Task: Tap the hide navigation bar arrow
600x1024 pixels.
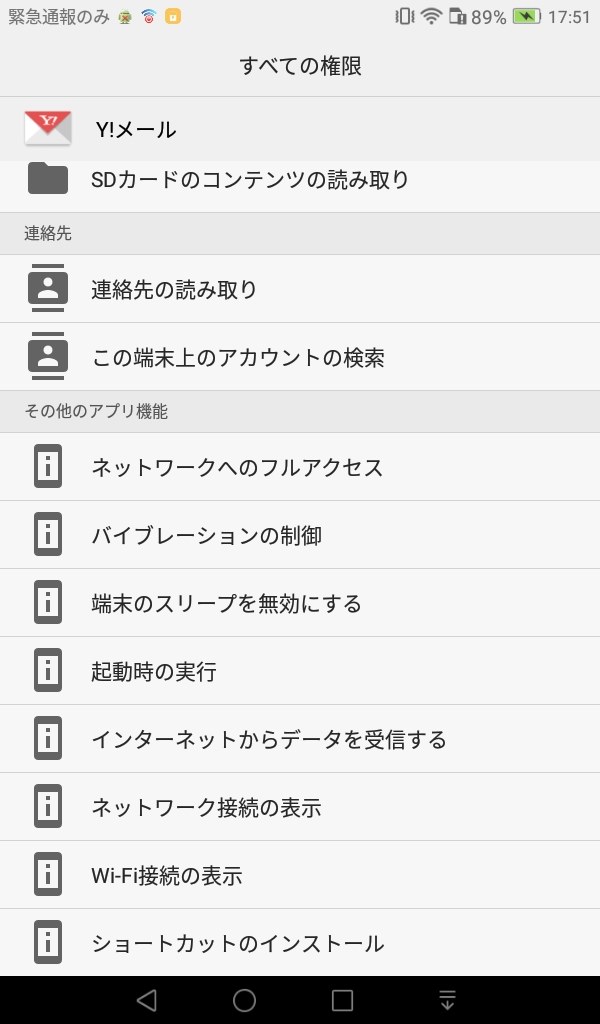Action: (447, 1000)
